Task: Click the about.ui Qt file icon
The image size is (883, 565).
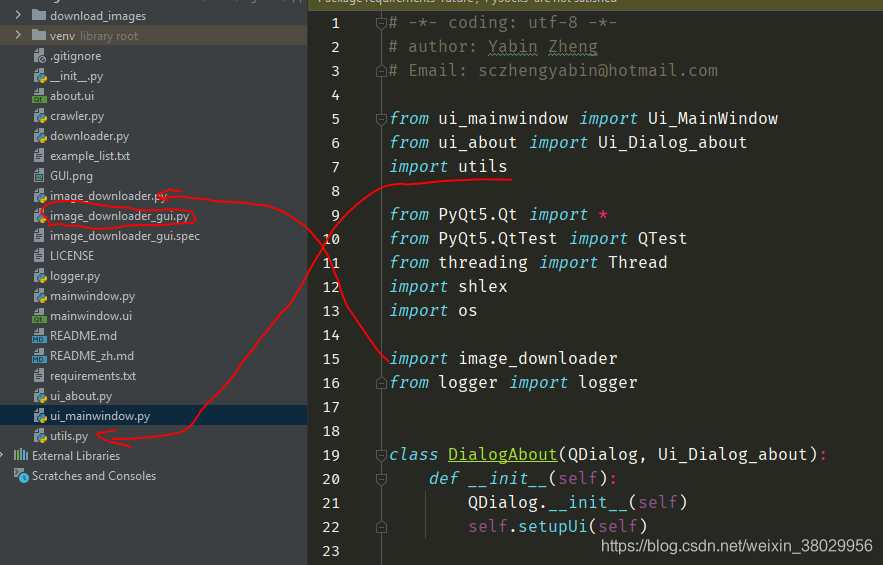Action: [39, 96]
